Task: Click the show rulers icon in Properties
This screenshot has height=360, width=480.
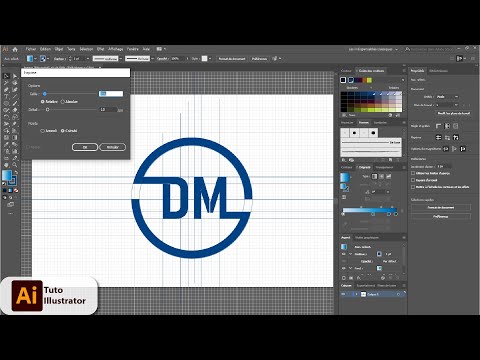Action: tap(438, 126)
